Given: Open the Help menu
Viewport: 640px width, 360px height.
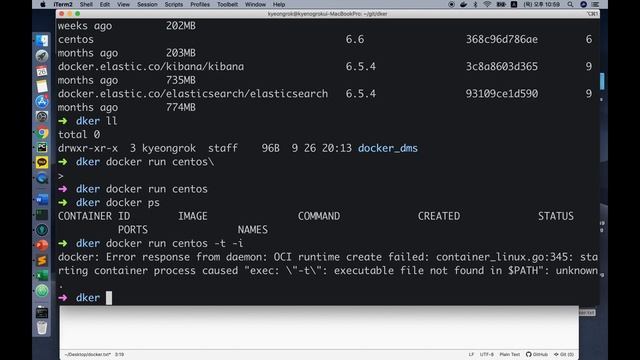Looking at the screenshot, I should click(279, 4).
